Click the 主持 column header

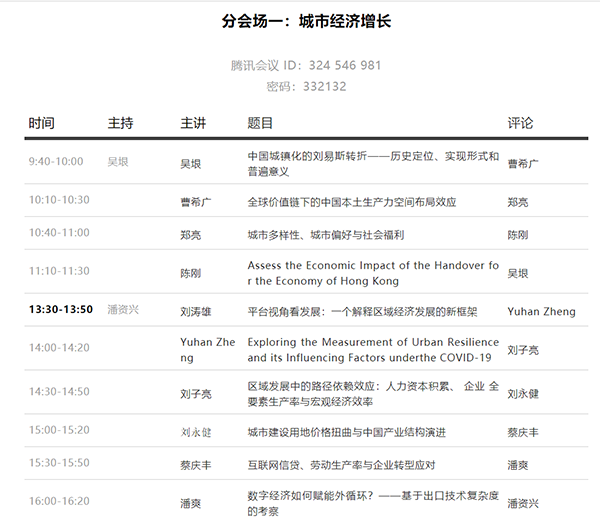120,123
